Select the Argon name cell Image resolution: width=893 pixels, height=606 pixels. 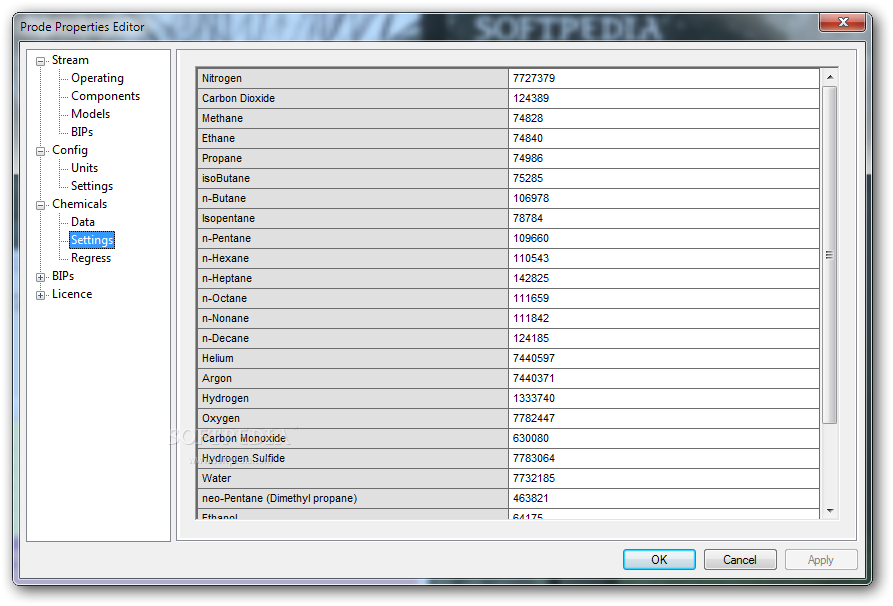(353, 378)
